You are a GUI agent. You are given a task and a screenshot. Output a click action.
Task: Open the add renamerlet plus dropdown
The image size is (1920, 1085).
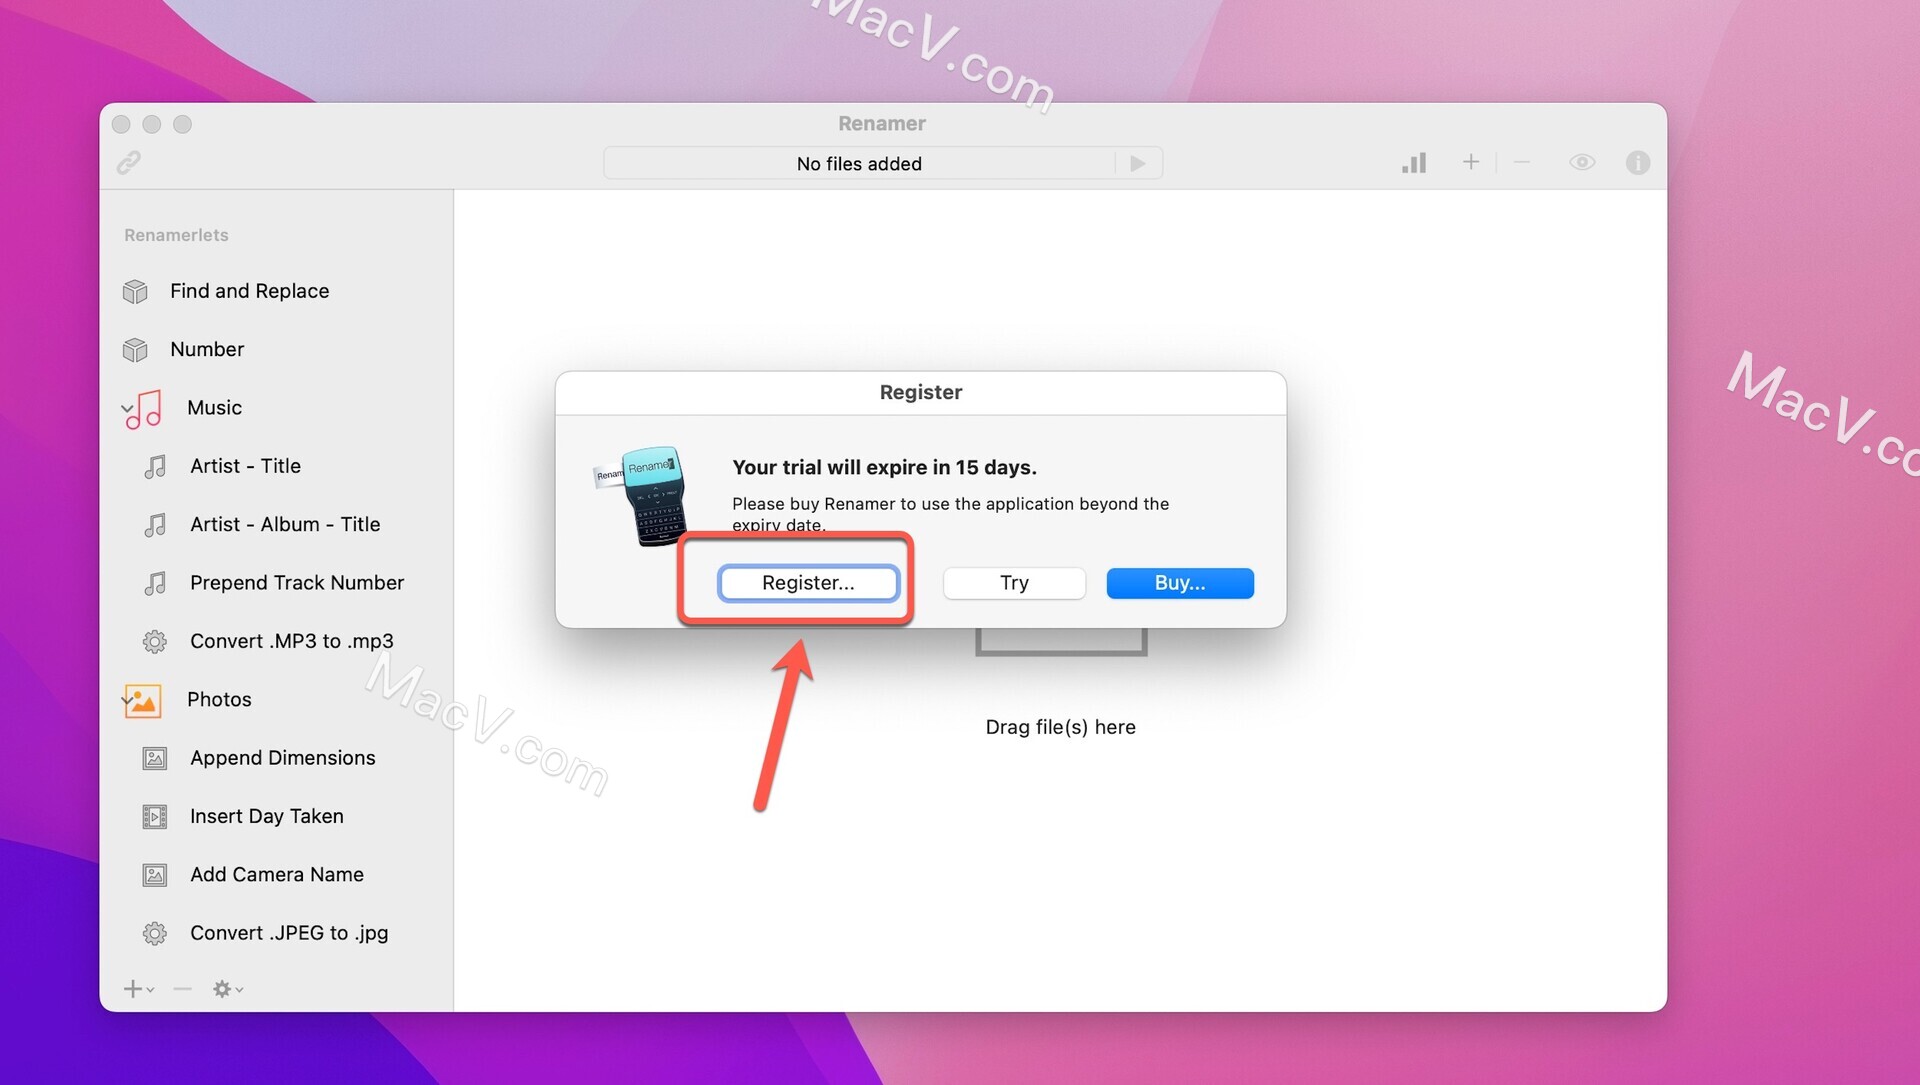point(138,989)
